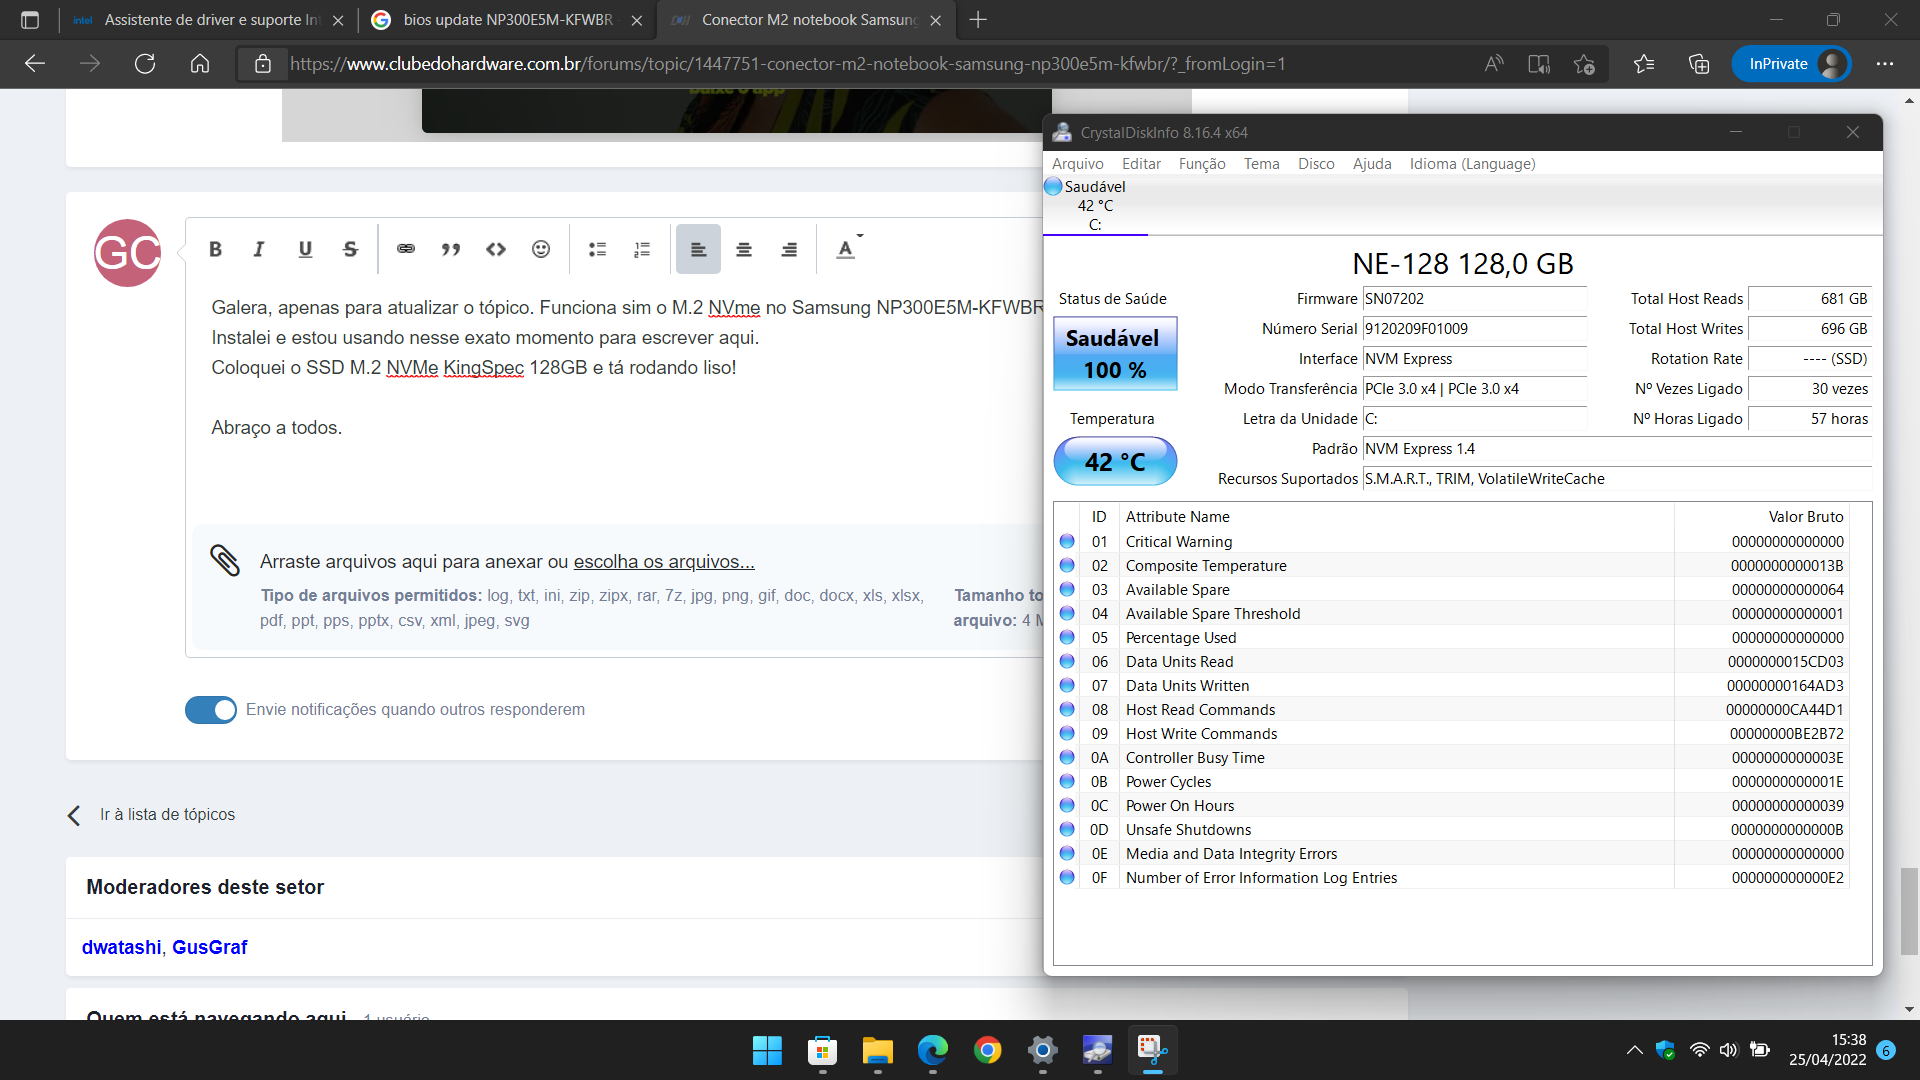1920x1080 pixels.
Task: Go to the browser home page
Action: coord(200,64)
